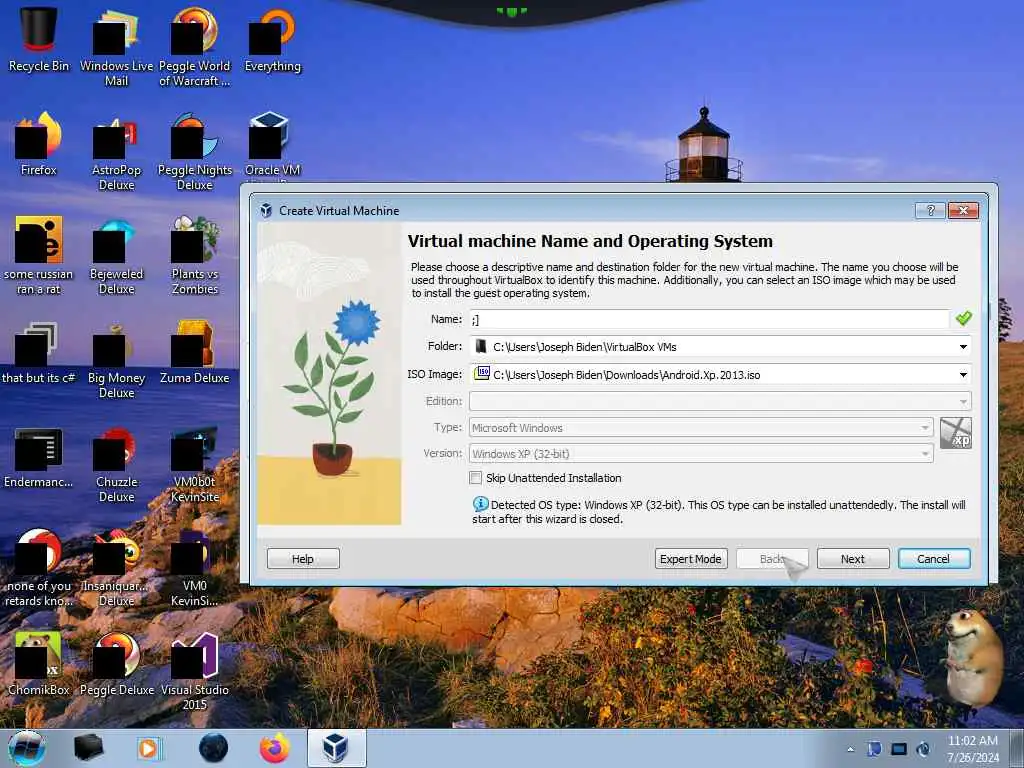Click the taskbar clock showing 11:02 AM

point(973,749)
